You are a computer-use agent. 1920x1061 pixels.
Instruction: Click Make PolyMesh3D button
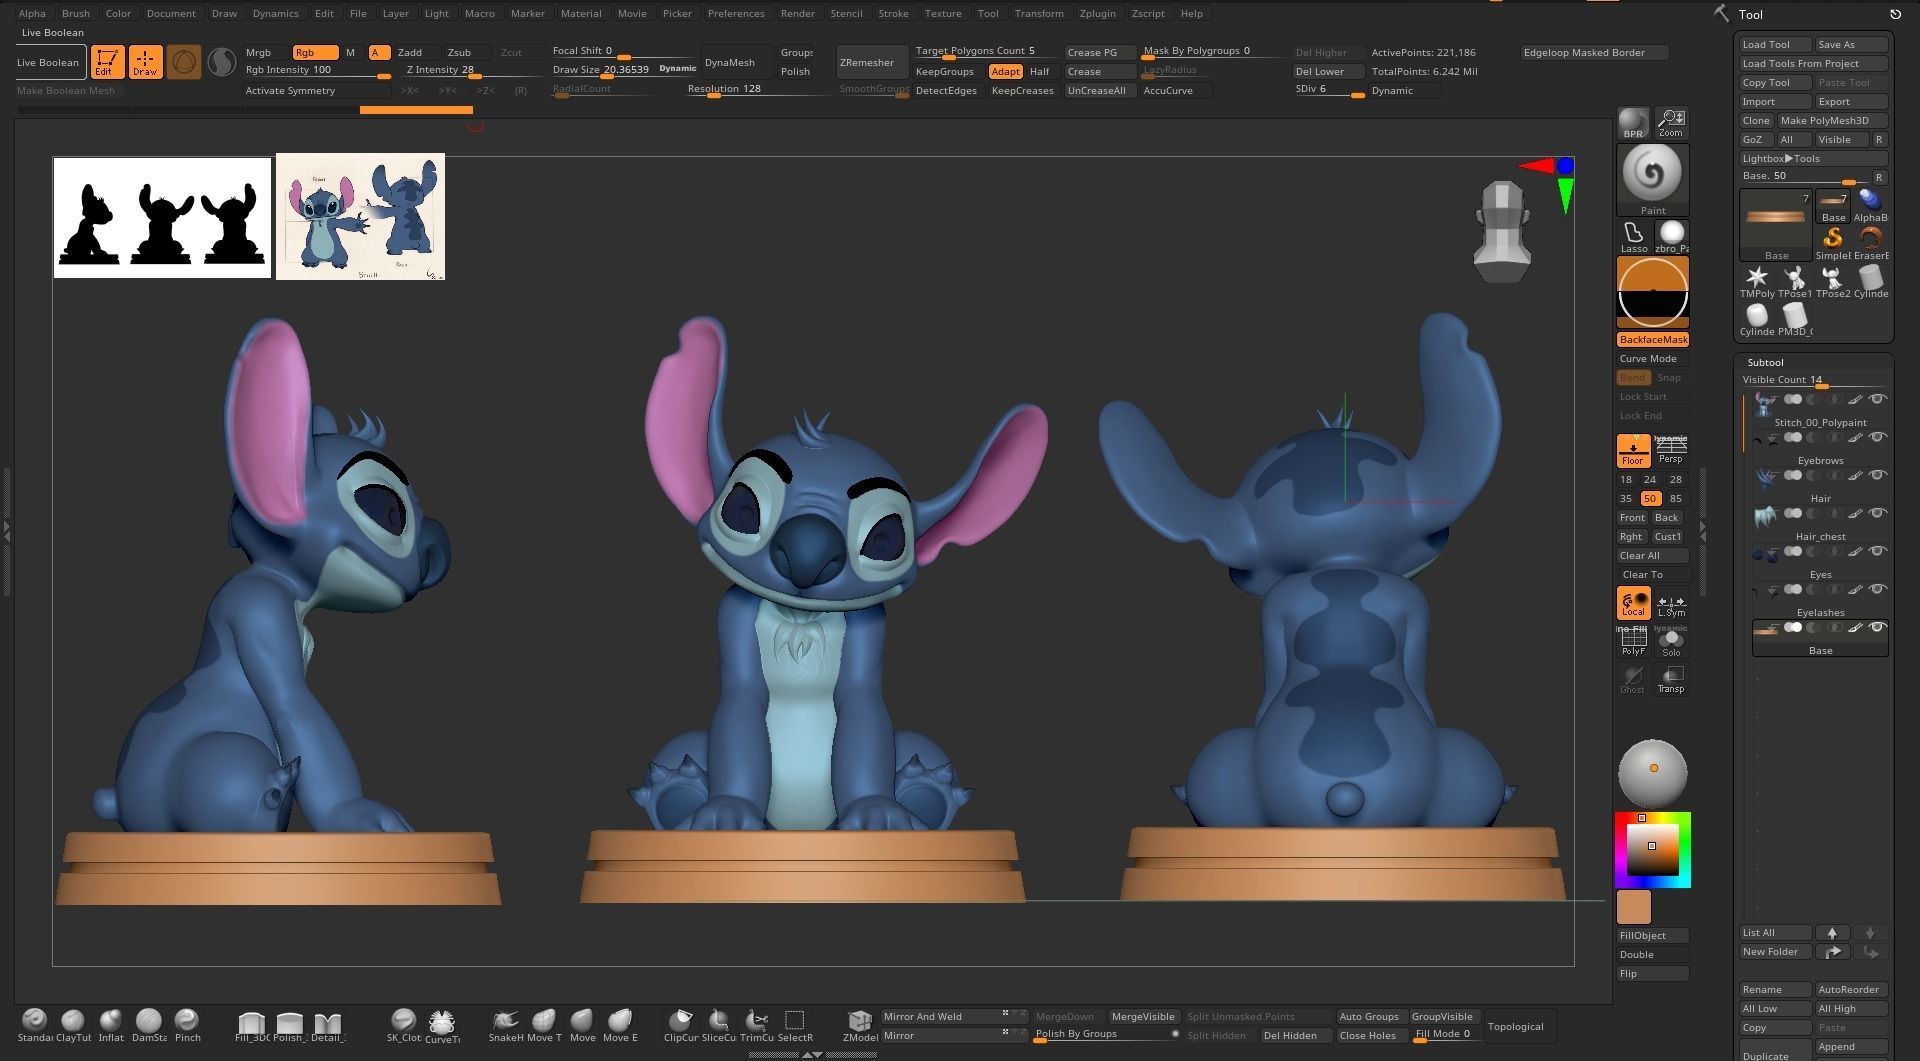coord(1832,120)
